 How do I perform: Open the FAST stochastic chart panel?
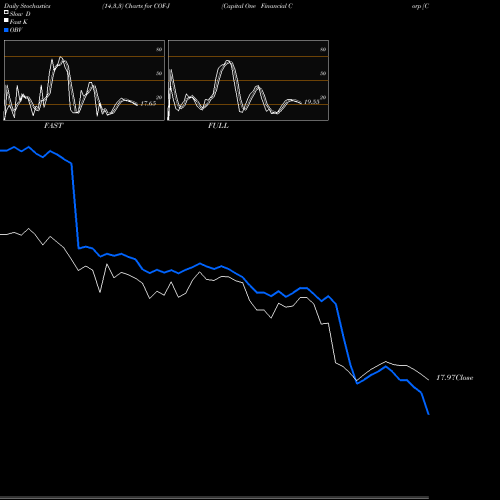(x=84, y=80)
